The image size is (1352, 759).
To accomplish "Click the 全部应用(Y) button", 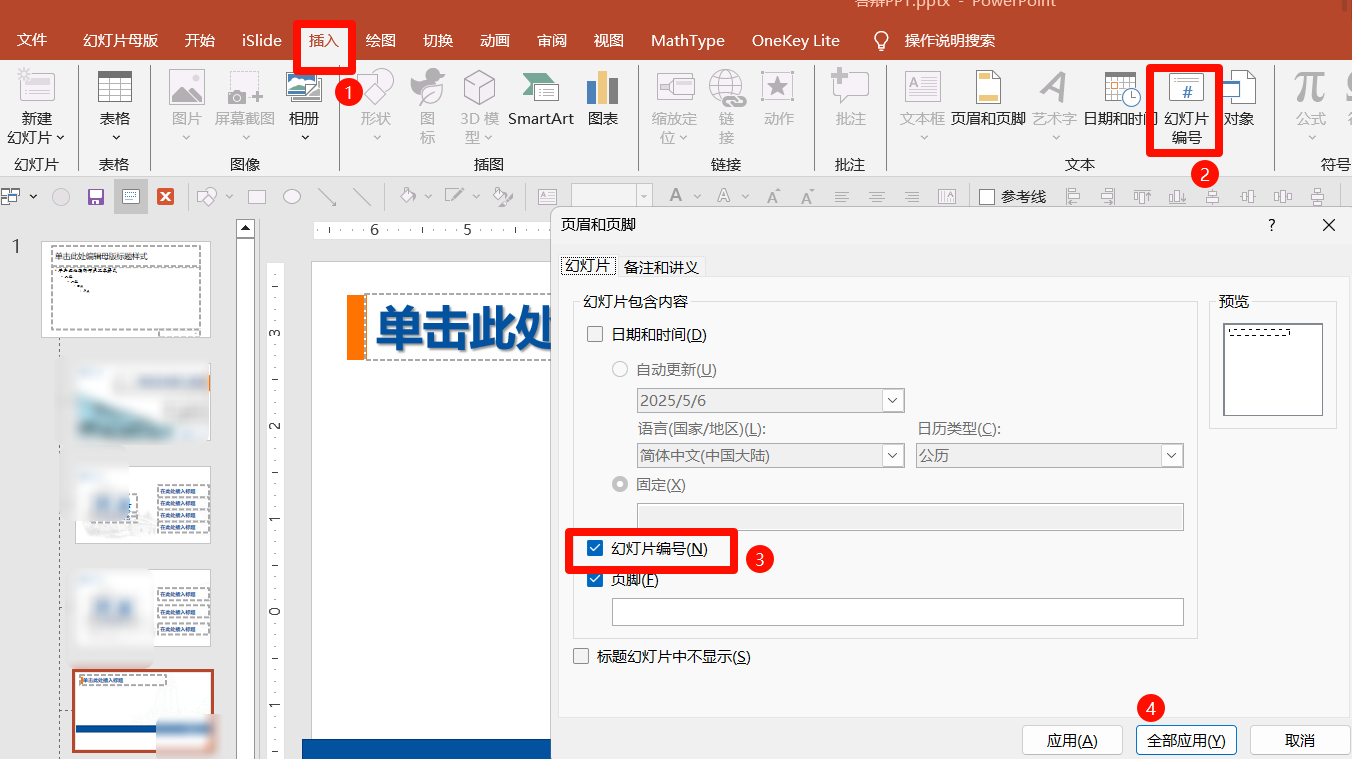I will point(1186,740).
